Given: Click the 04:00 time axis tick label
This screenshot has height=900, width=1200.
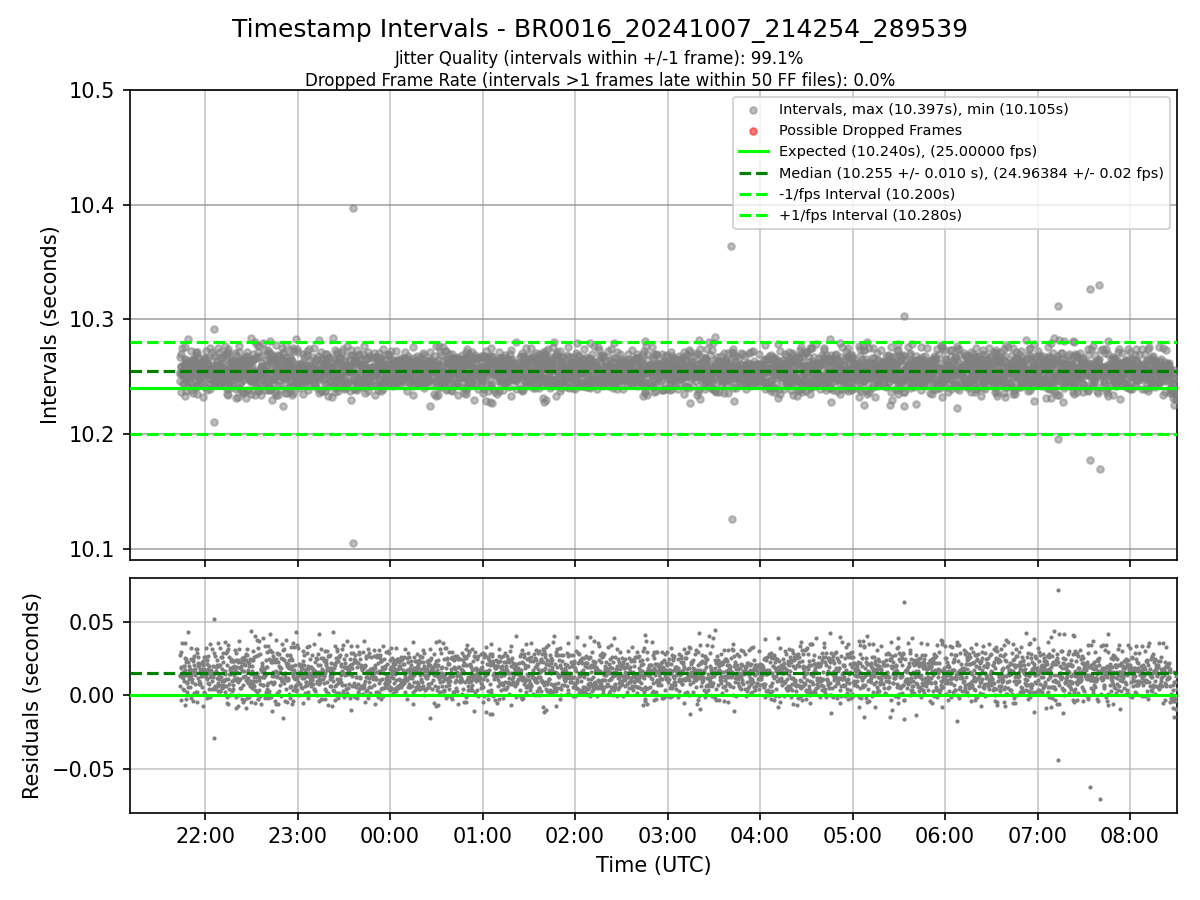Looking at the screenshot, I should tap(760, 833).
